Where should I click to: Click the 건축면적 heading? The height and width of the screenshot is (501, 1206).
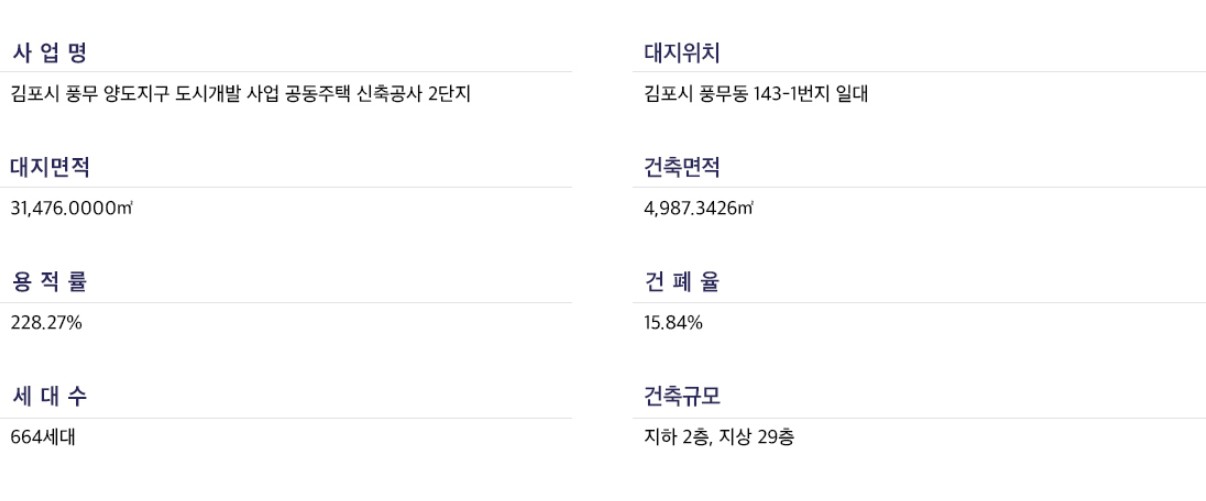(x=682, y=168)
